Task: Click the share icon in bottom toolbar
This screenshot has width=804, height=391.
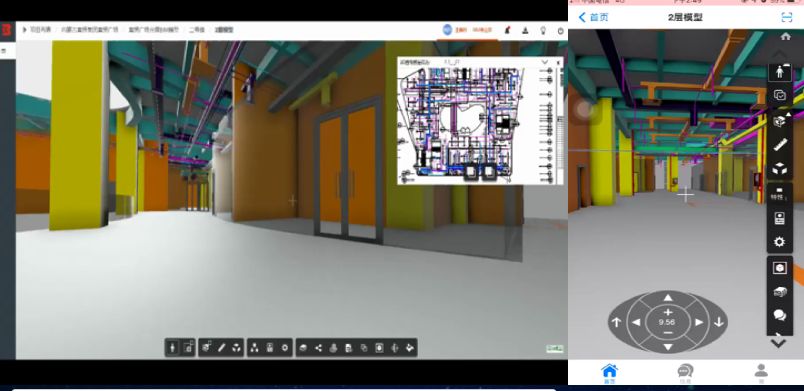Action: (318, 348)
